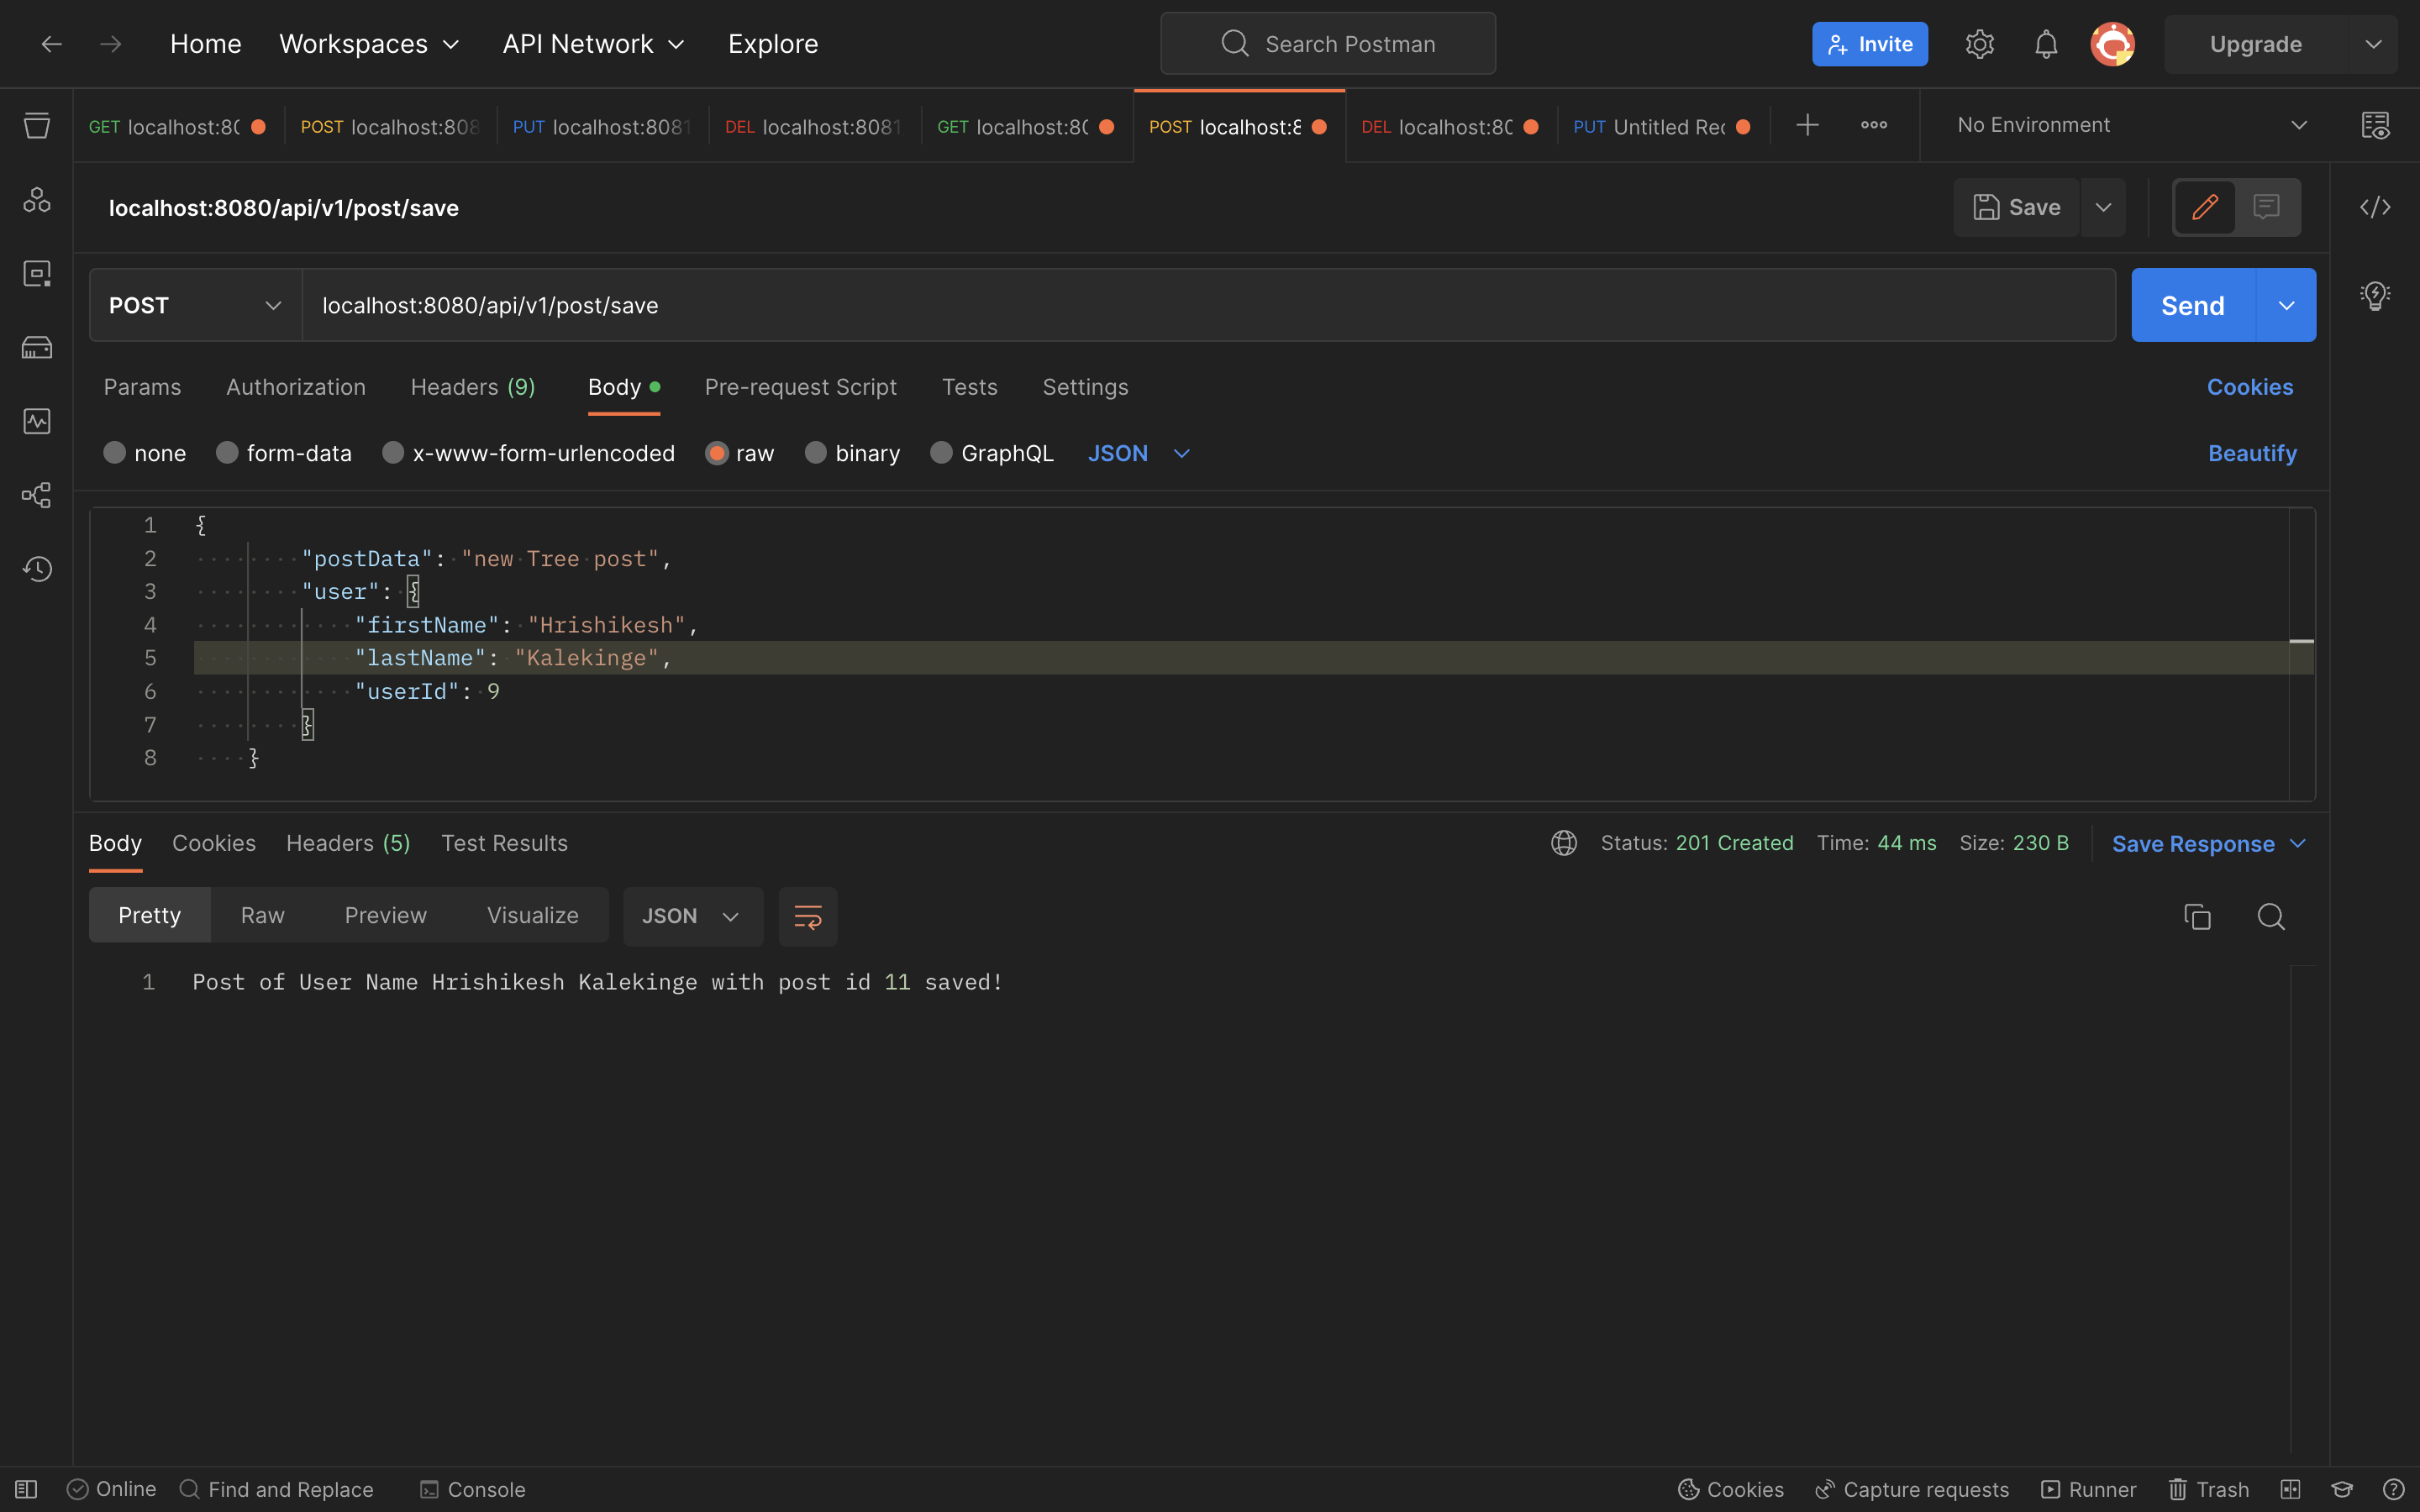Open the response Headers (5) tab

point(348,843)
